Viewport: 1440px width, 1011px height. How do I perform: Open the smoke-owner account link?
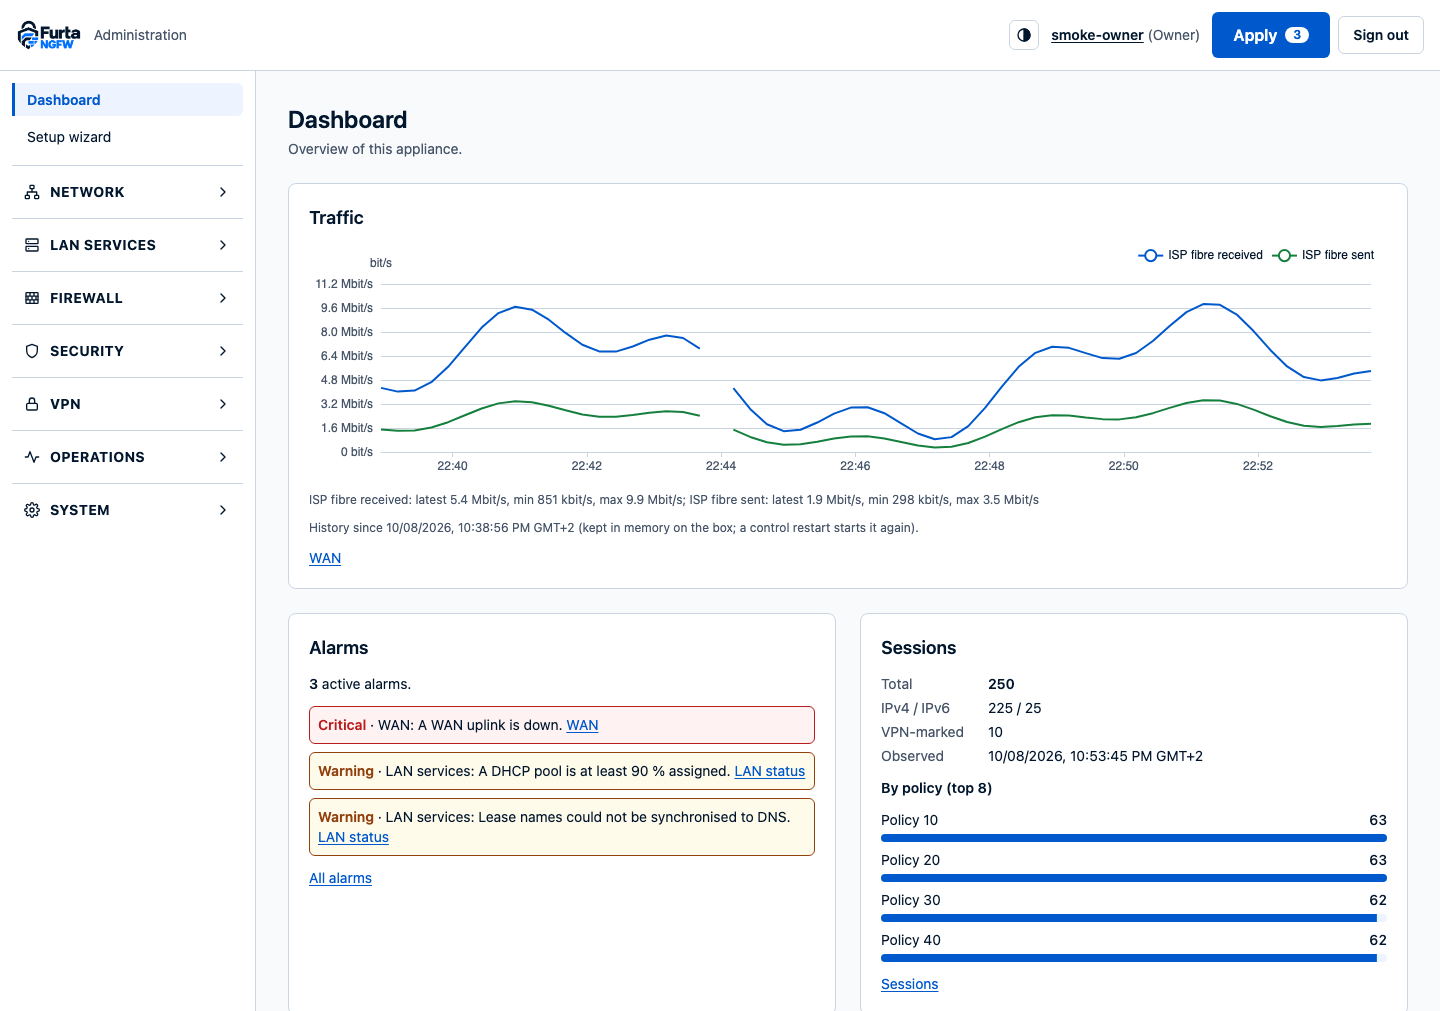click(x=1097, y=35)
